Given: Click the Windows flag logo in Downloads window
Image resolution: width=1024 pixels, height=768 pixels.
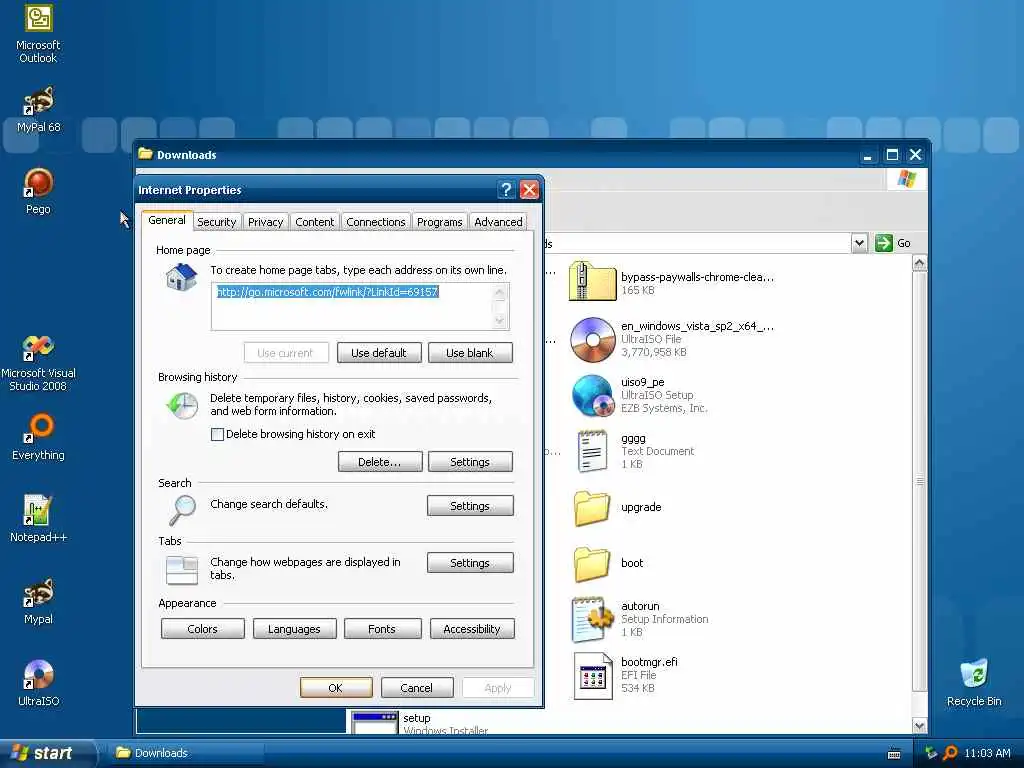Looking at the screenshot, I should [906, 178].
